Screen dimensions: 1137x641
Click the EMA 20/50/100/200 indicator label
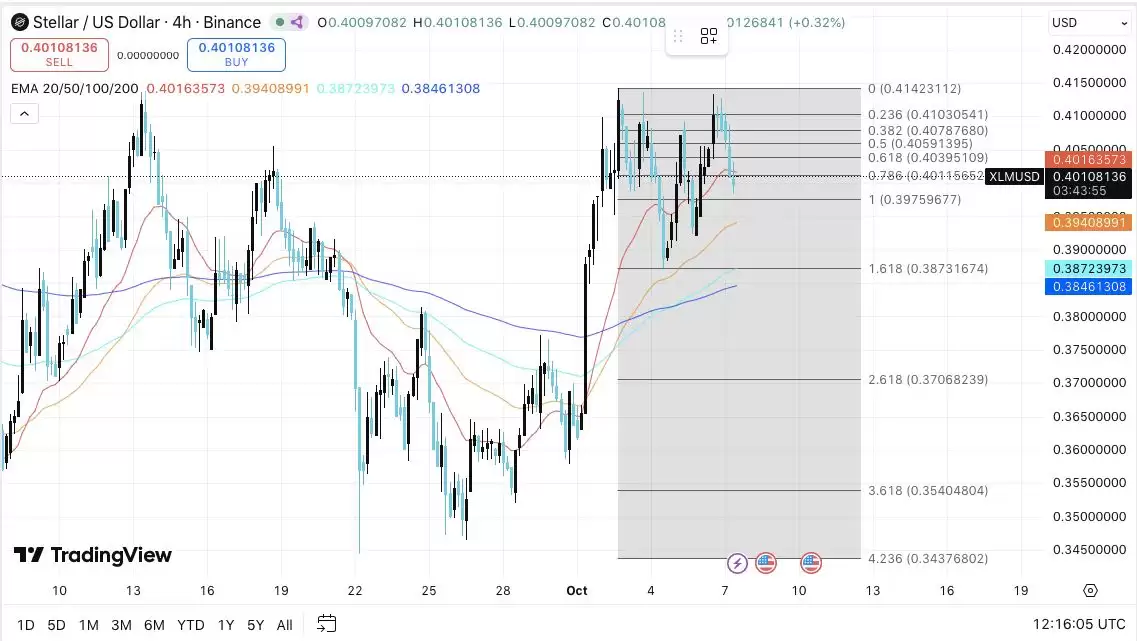pyautogui.click(x=75, y=88)
